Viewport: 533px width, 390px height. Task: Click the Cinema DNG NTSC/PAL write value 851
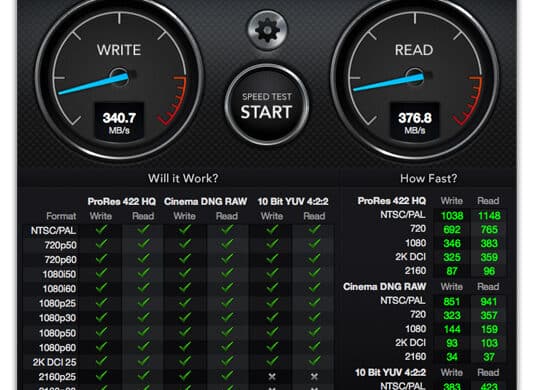452,302
